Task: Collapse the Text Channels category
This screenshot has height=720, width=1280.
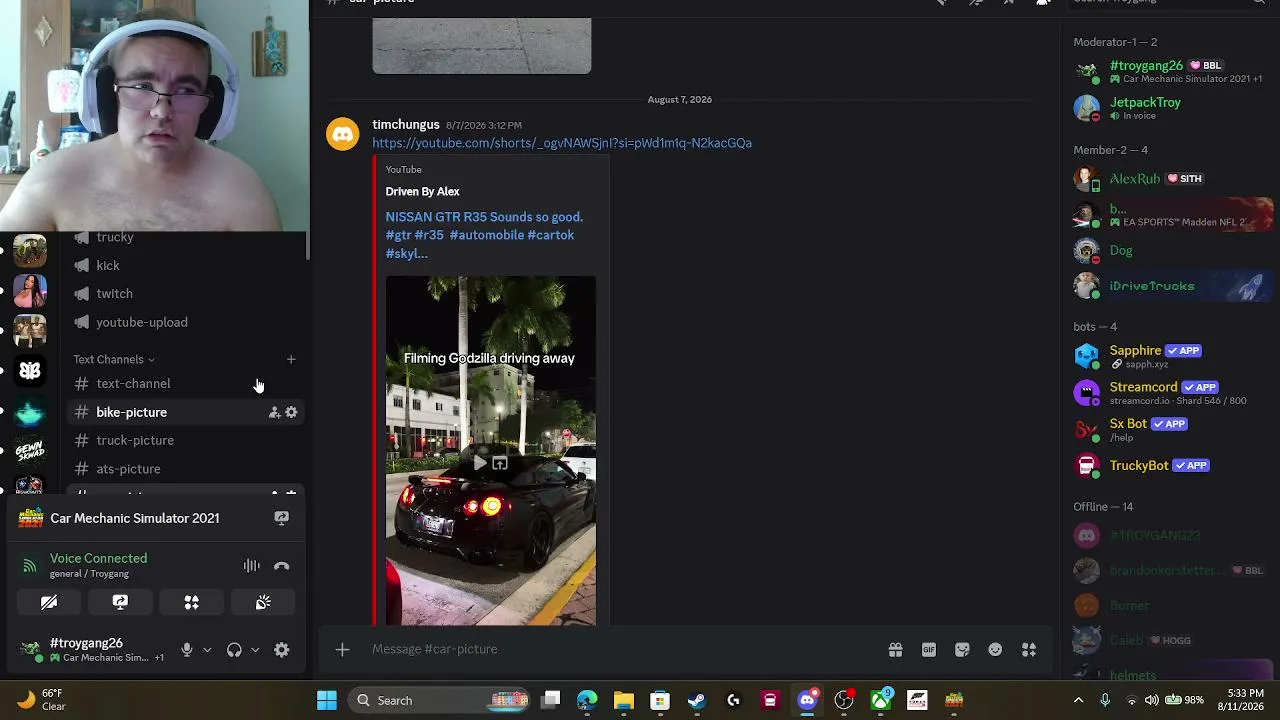Action: click(x=114, y=359)
